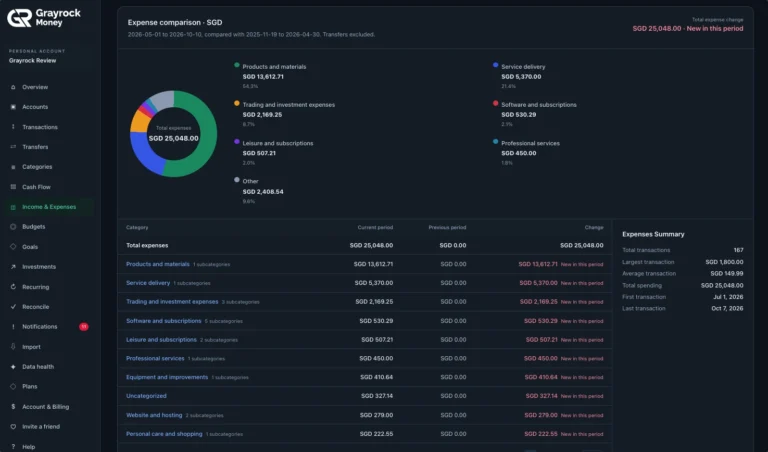Click the Change column header

tap(594, 227)
